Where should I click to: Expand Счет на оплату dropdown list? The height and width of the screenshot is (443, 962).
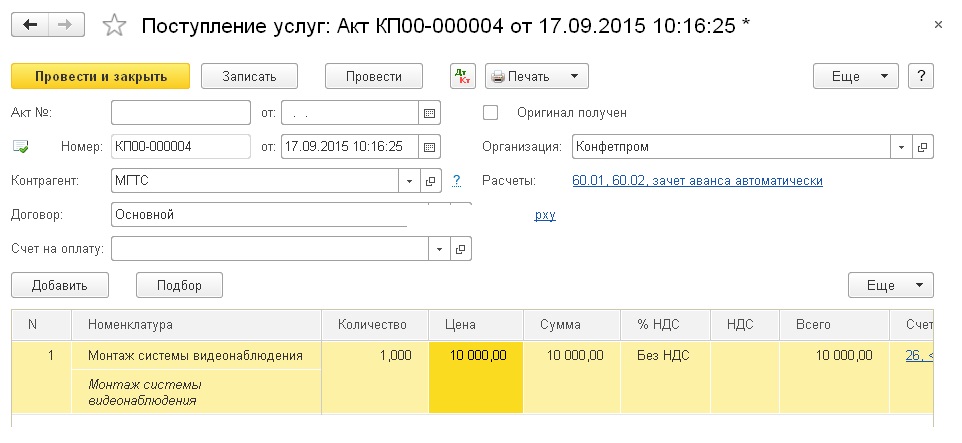(439, 249)
